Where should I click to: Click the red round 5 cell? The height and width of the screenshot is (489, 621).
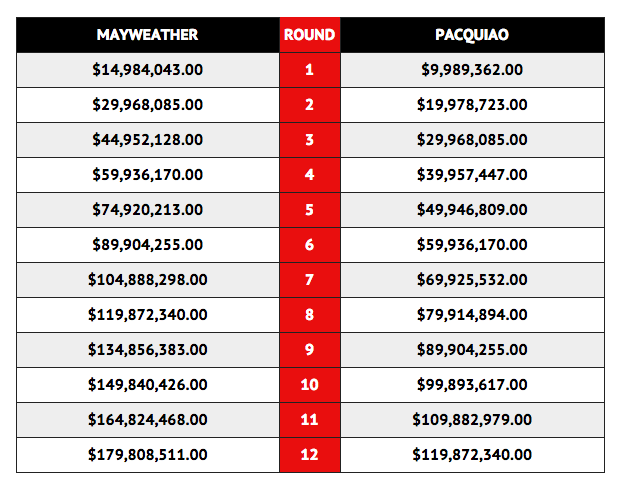click(310, 210)
